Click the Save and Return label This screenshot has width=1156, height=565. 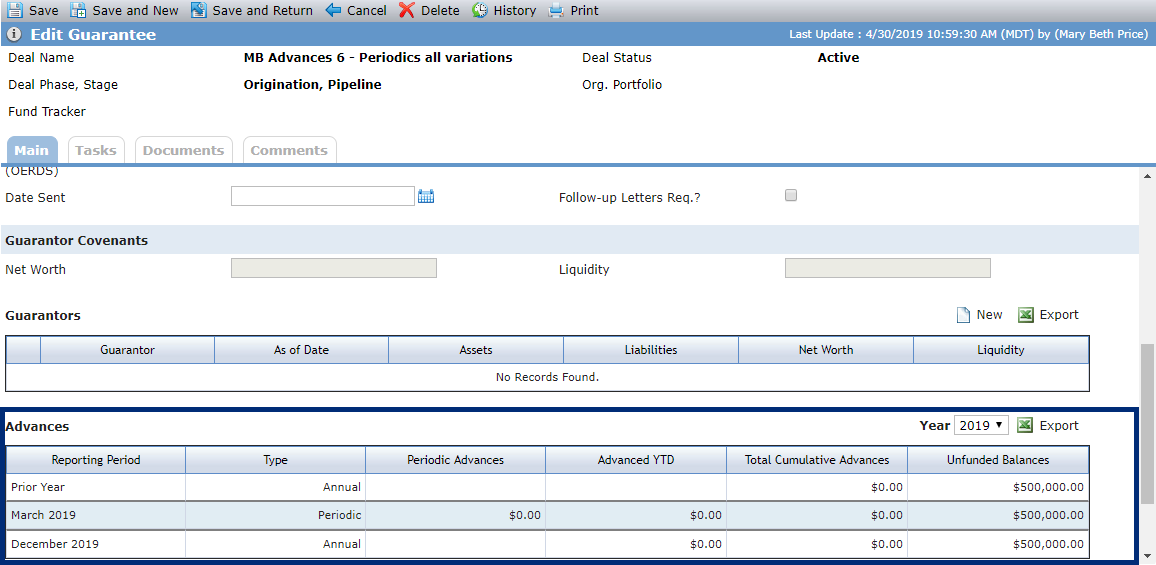click(x=262, y=10)
